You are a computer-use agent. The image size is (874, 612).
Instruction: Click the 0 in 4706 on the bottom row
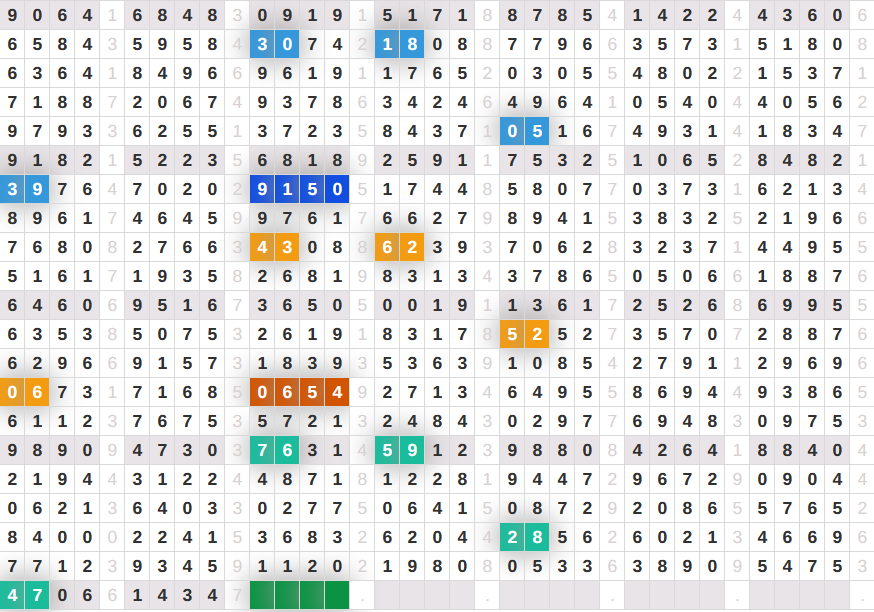click(x=62, y=595)
